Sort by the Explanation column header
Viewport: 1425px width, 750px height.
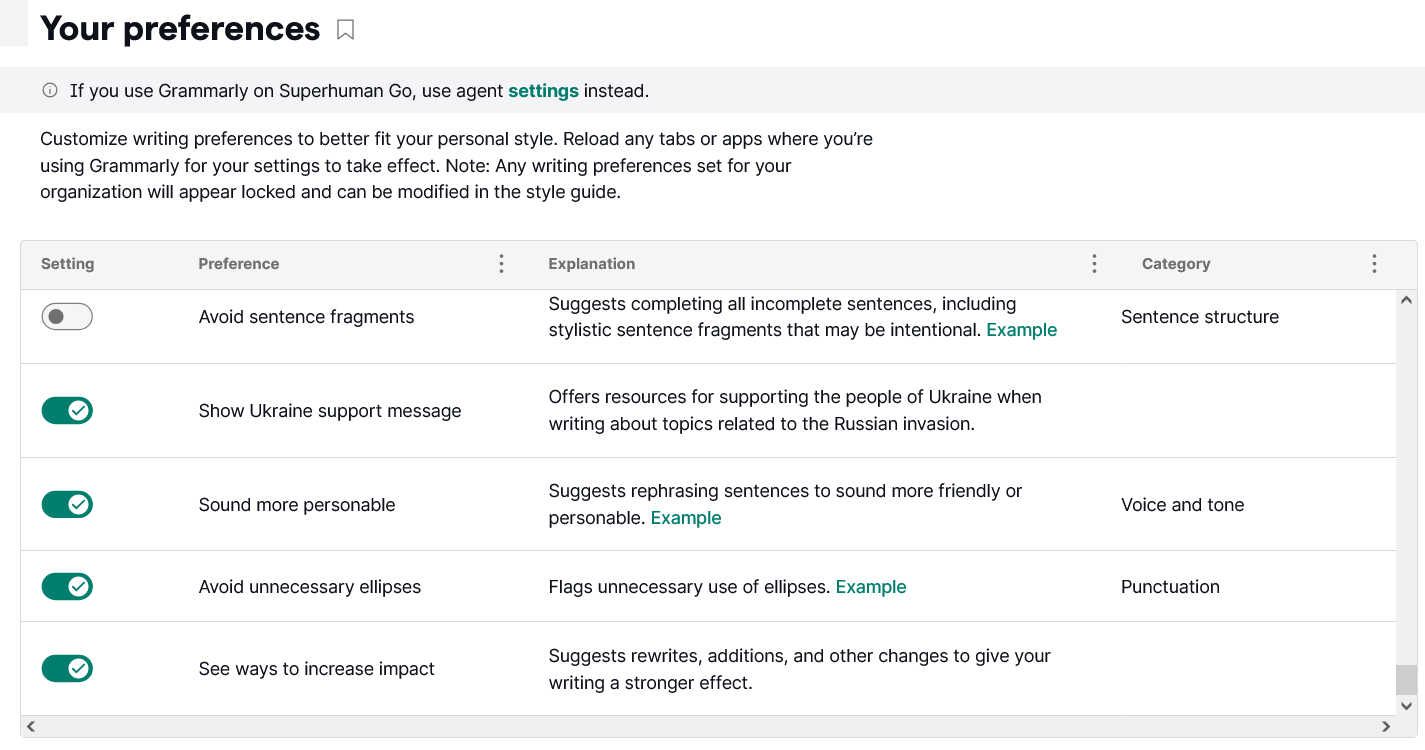[x=592, y=264]
